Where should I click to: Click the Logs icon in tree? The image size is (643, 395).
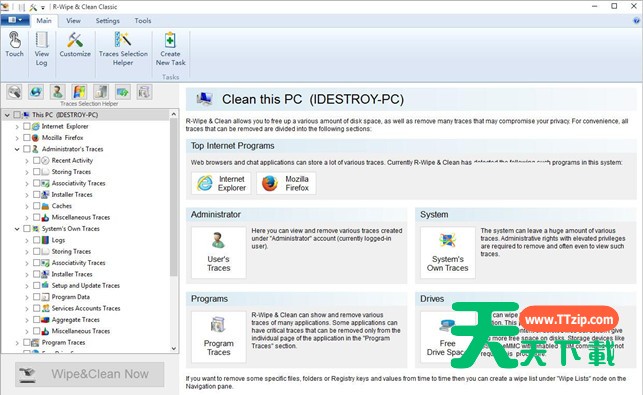pos(46,240)
